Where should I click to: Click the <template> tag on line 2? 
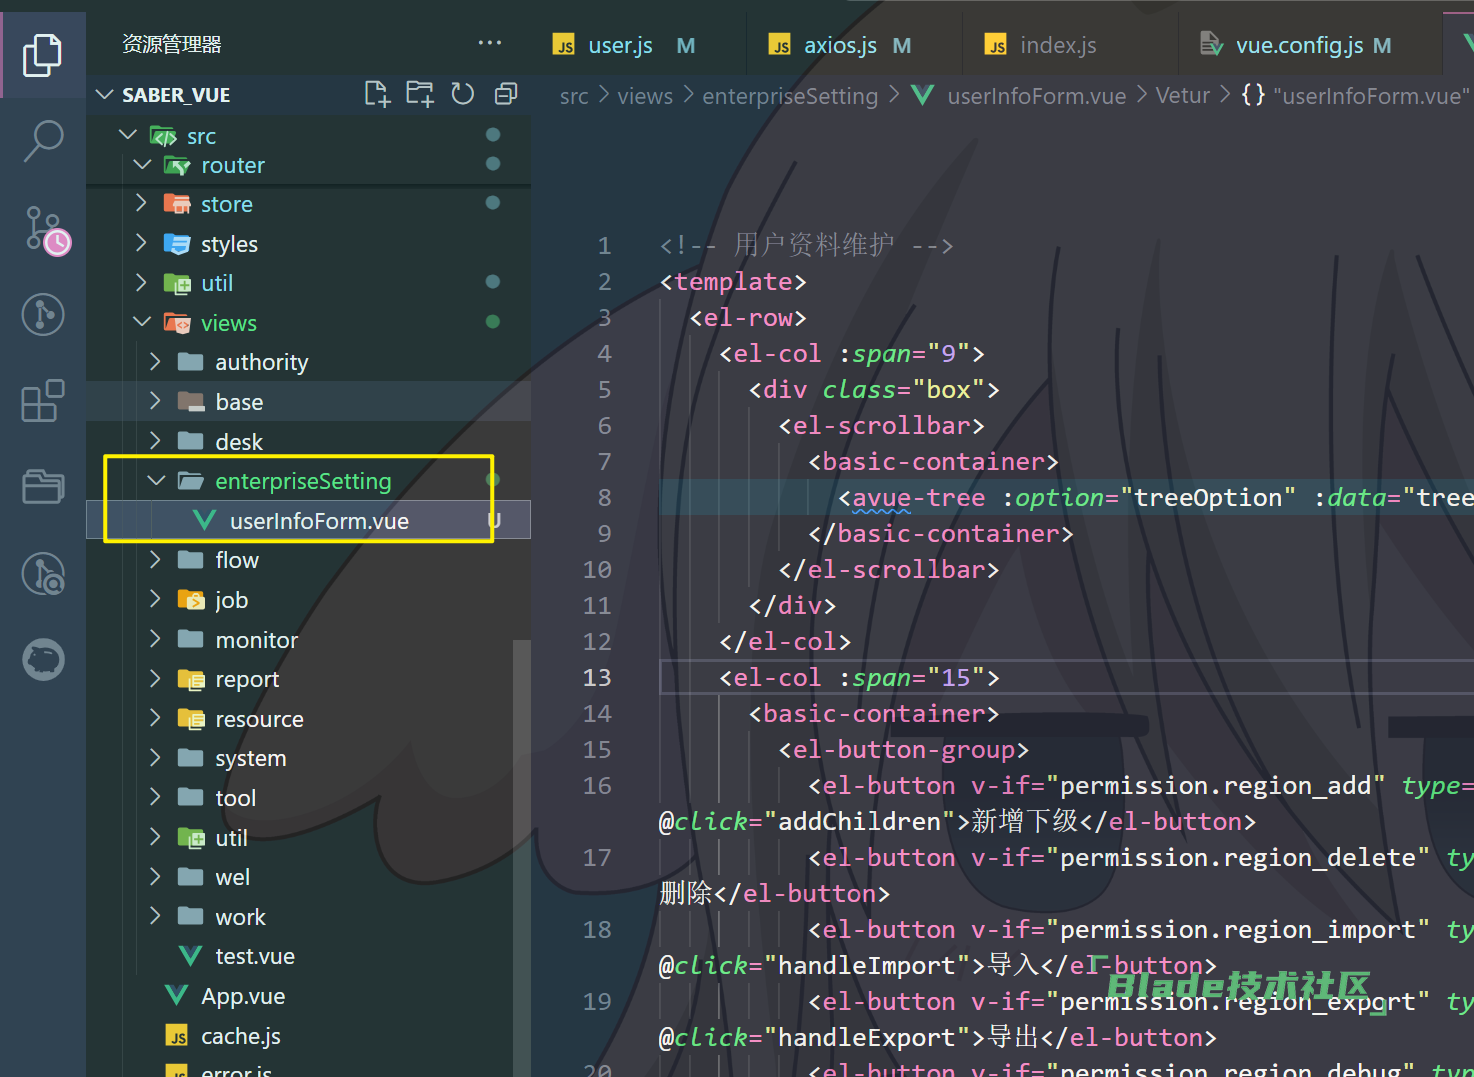[733, 281]
